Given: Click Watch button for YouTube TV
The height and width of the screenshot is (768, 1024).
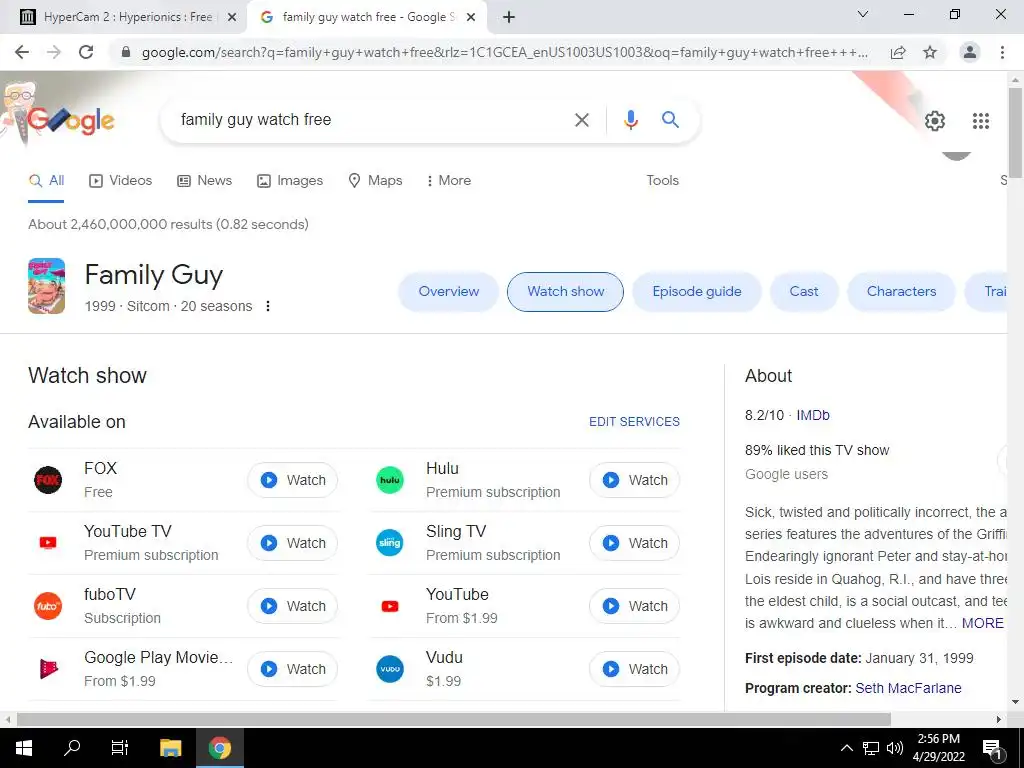Looking at the screenshot, I should tap(292, 543).
